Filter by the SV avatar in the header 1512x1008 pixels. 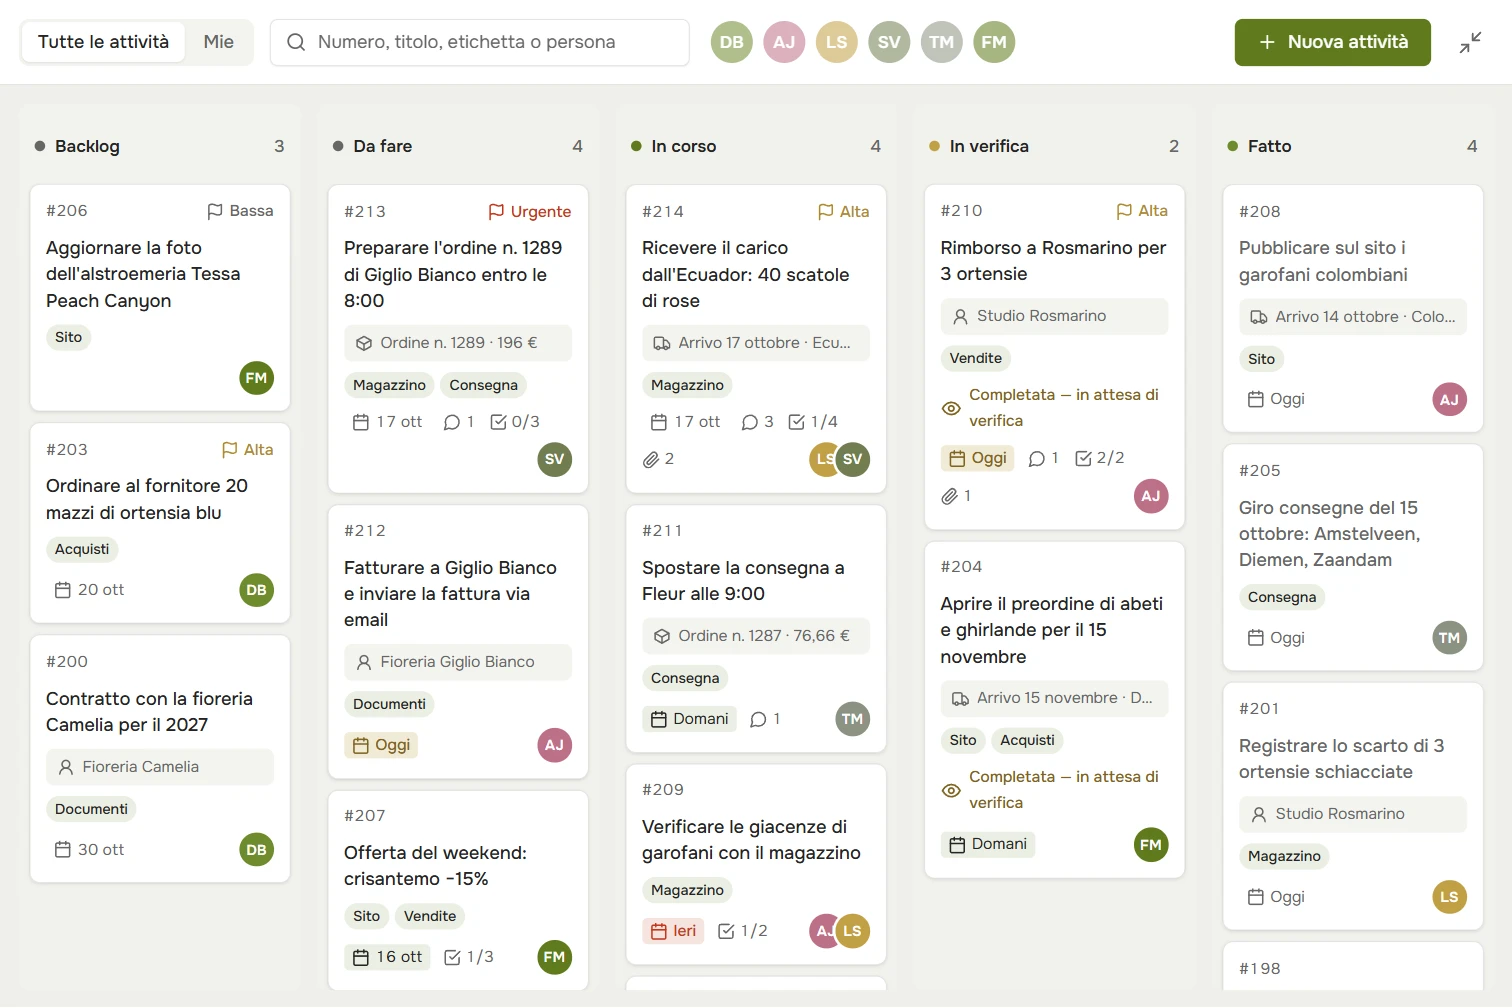click(889, 42)
